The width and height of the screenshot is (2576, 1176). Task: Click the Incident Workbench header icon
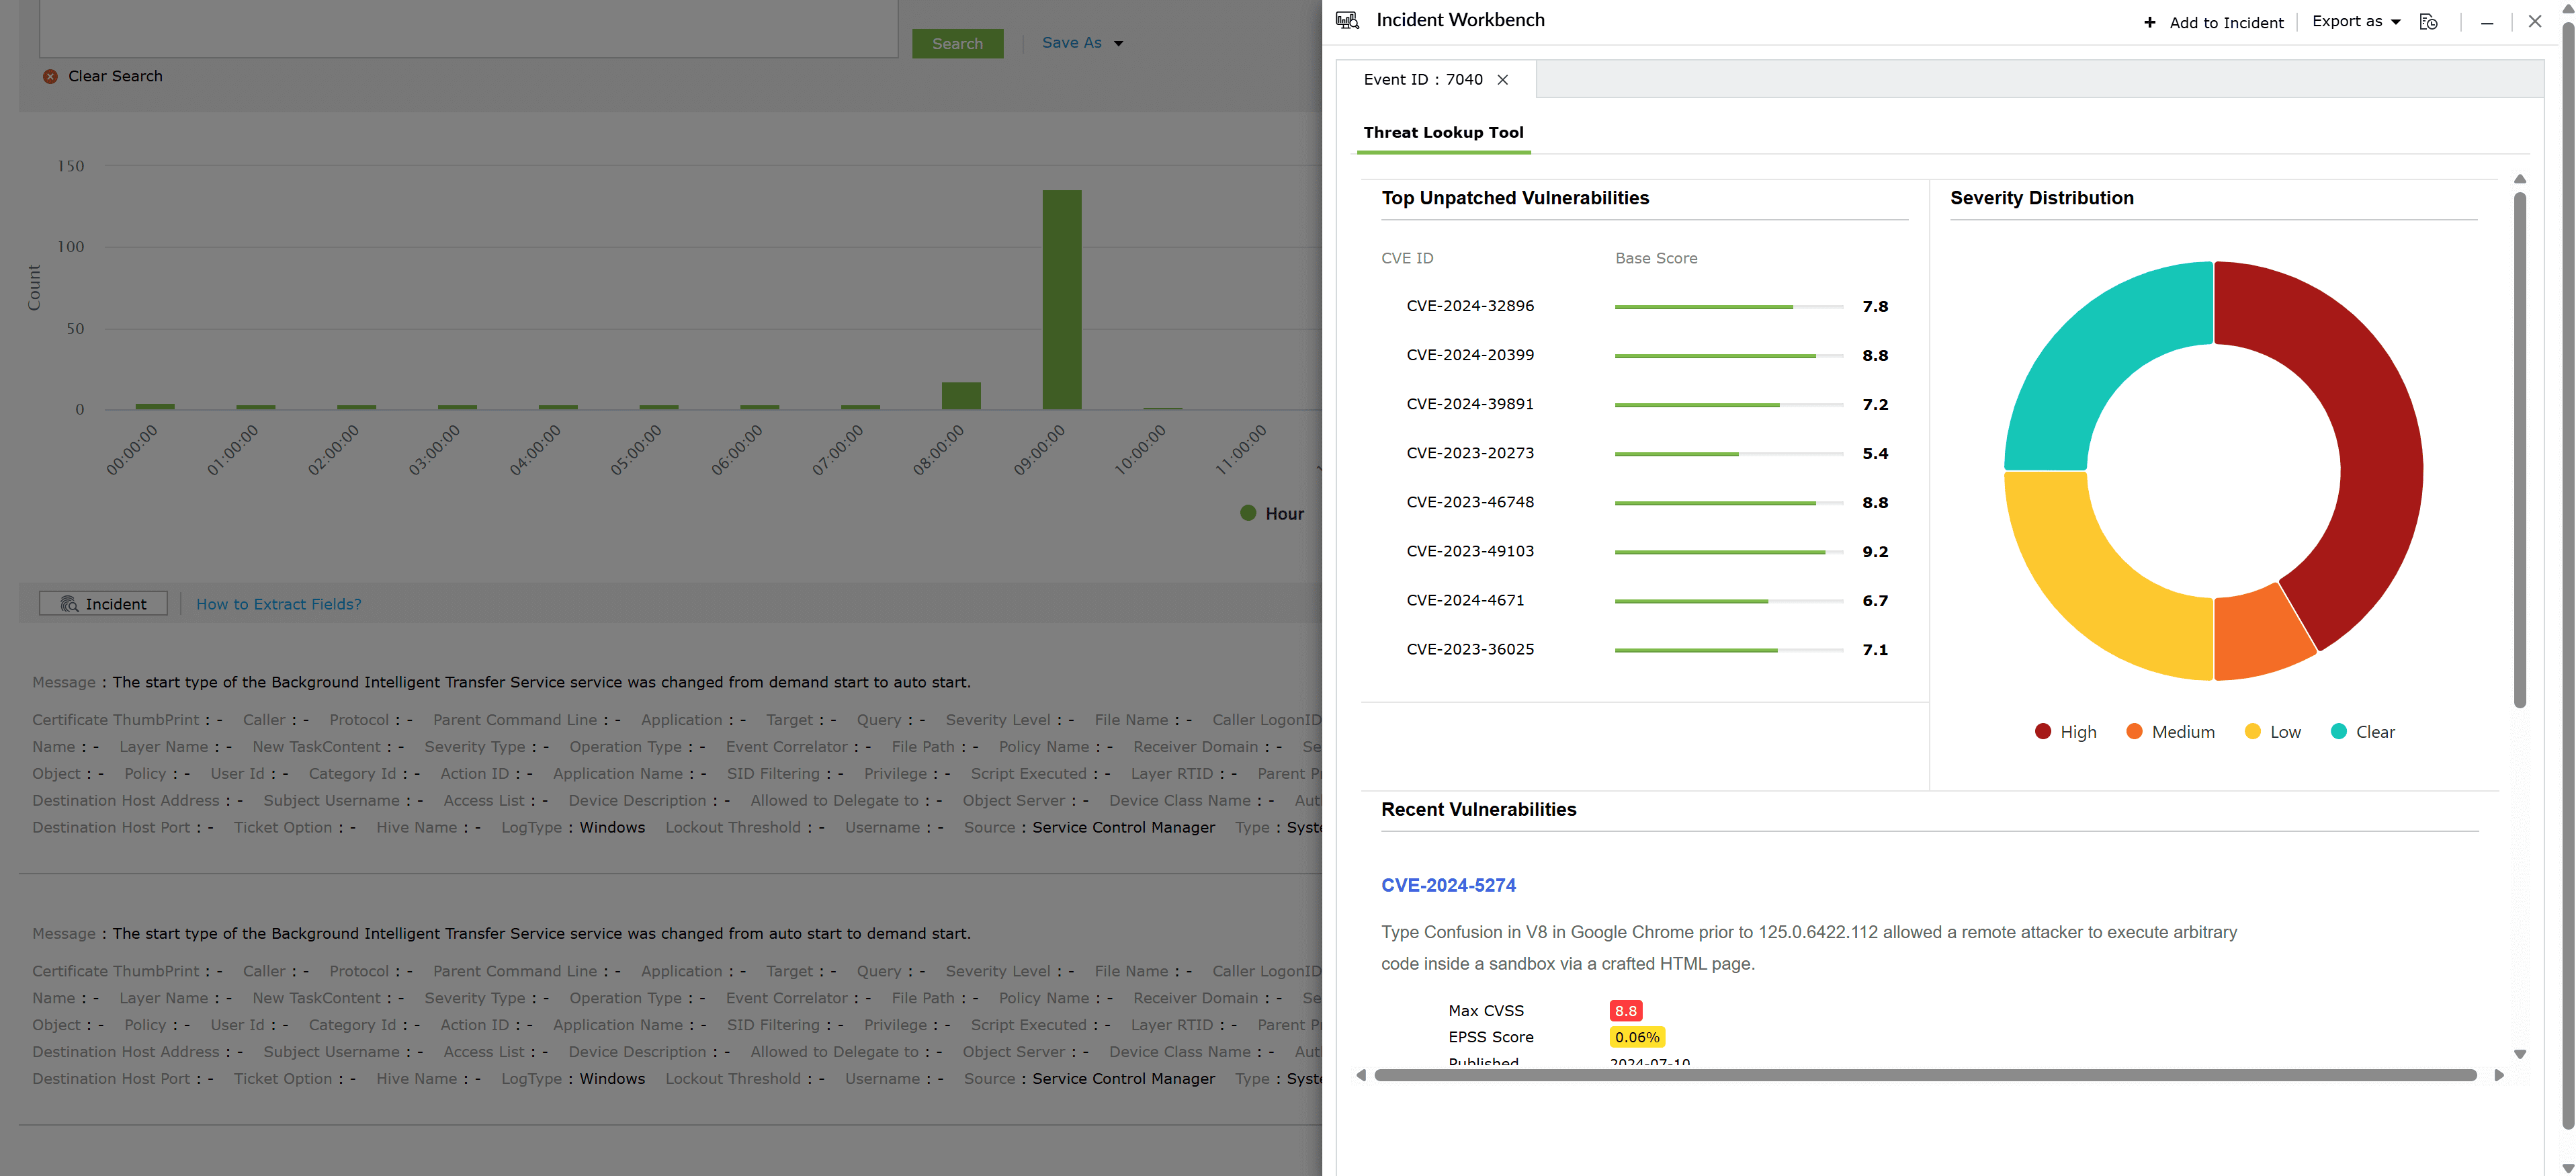[x=1347, y=20]
